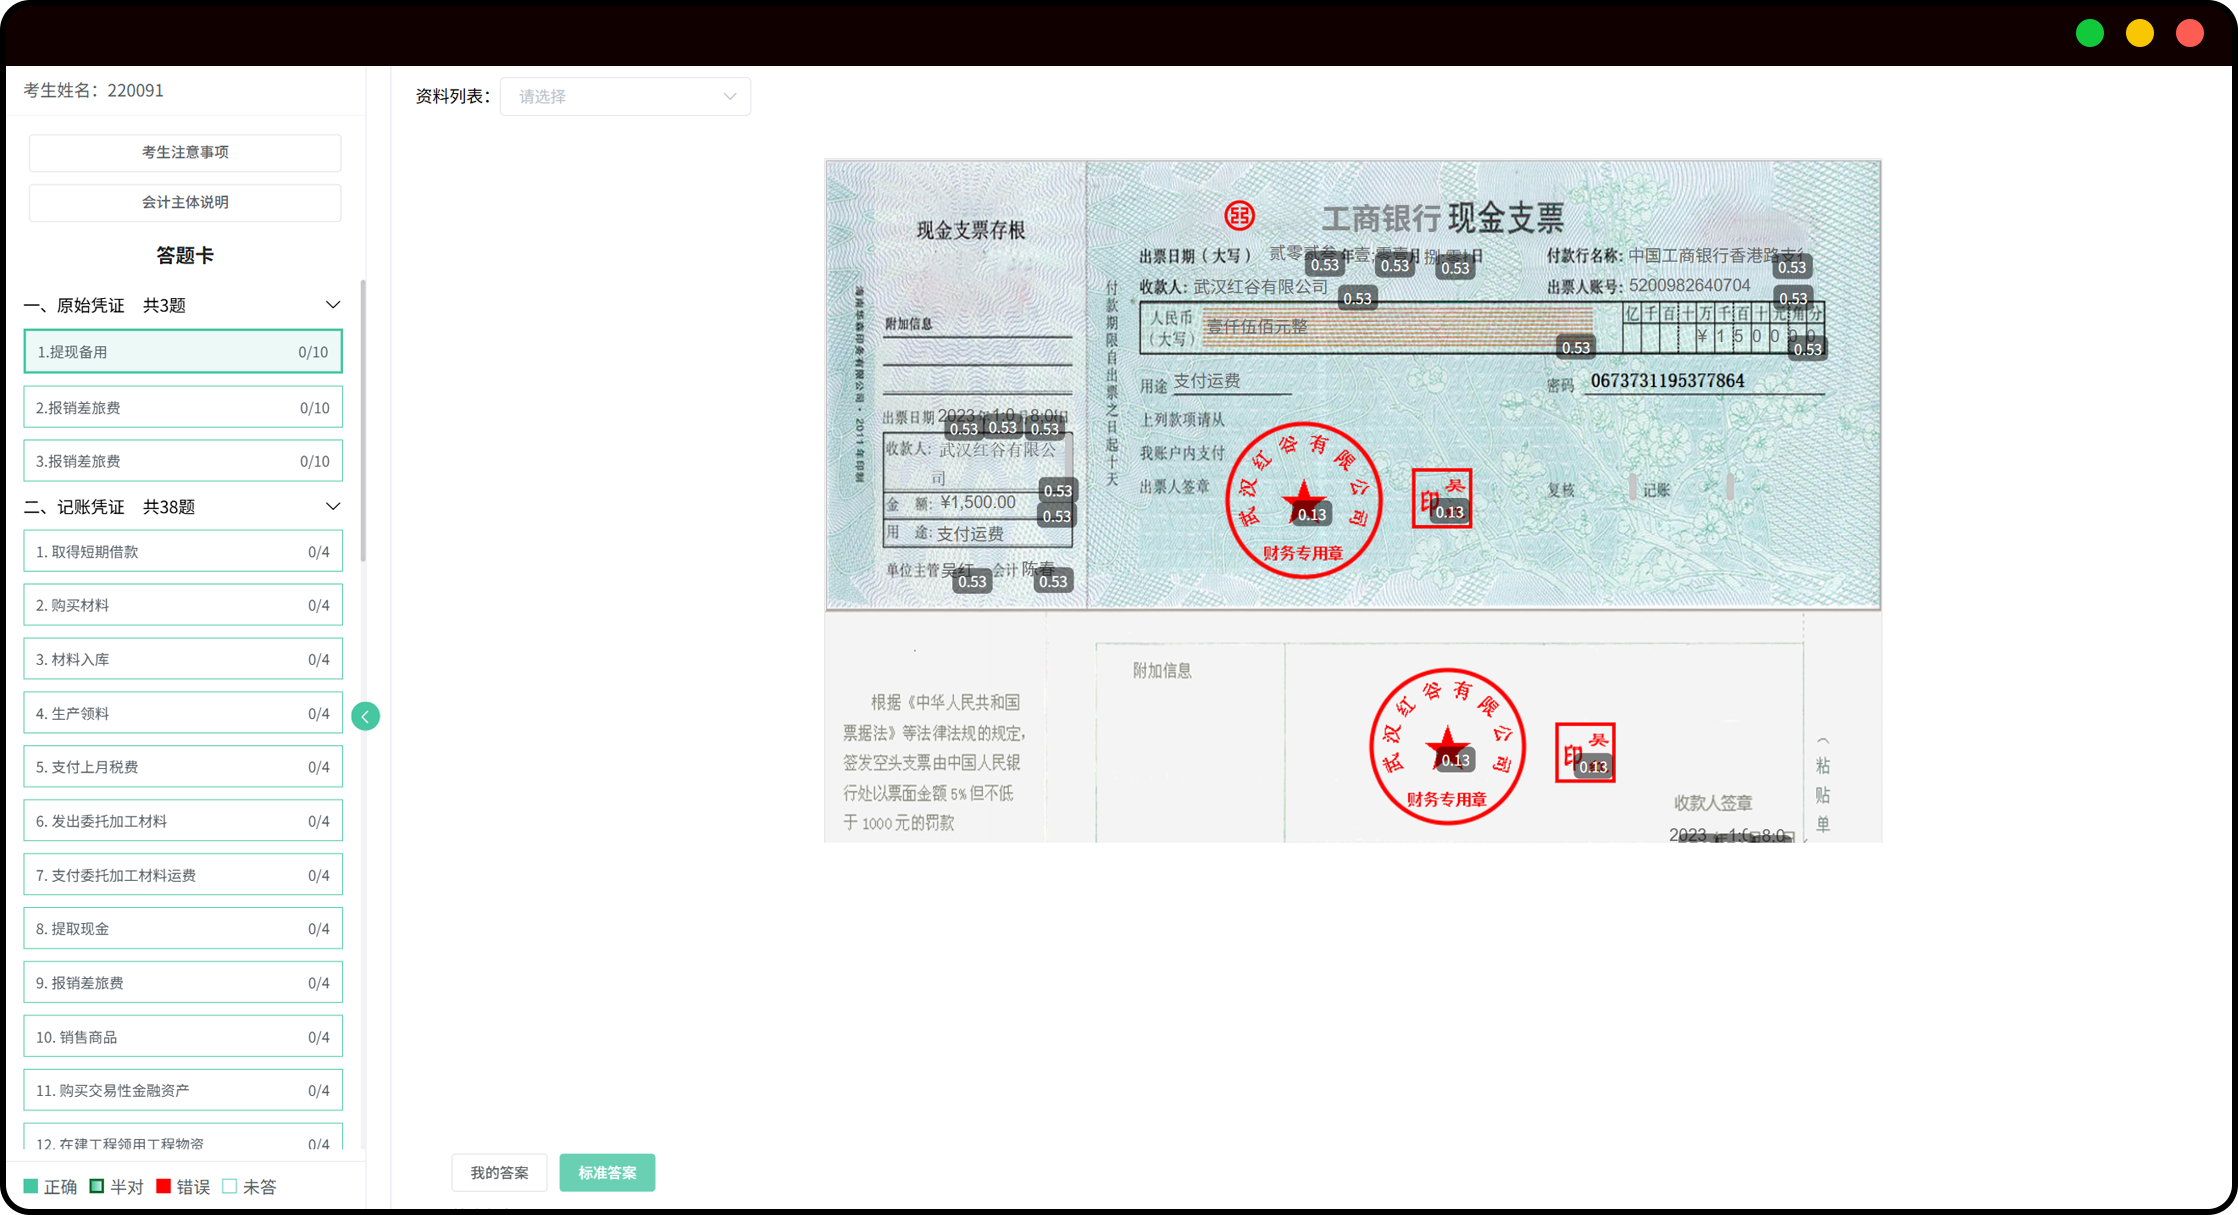Click password 0673731195377864
2238x1215 pixels.
[1667, 381]
